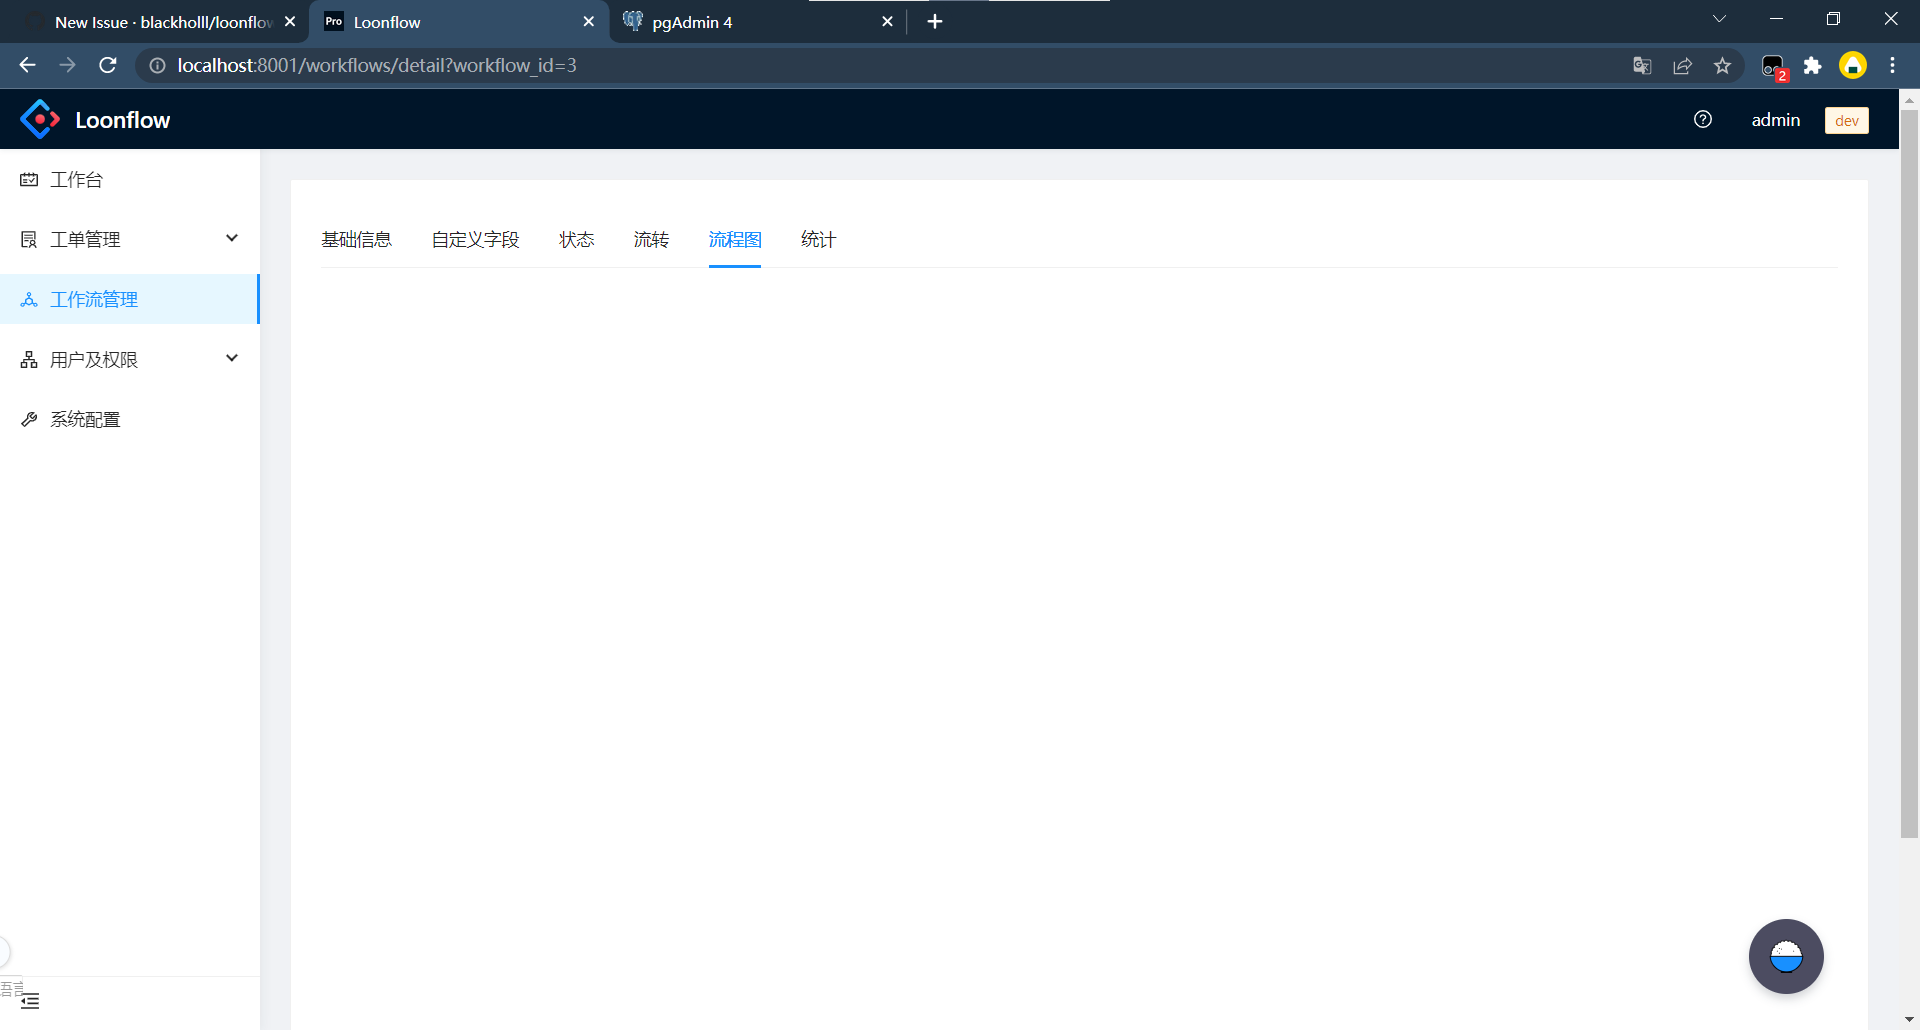Open the 统计 tab

click(818, 240)
